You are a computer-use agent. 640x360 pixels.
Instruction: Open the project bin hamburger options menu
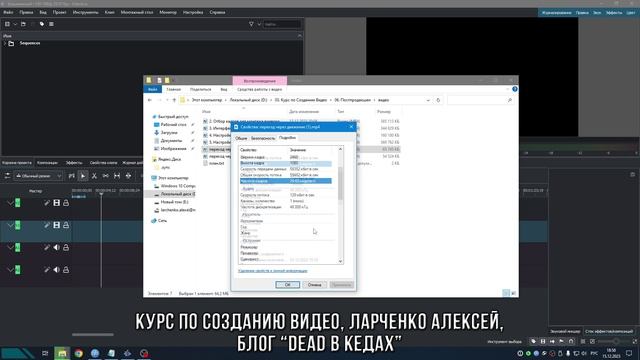pos(51,24)
